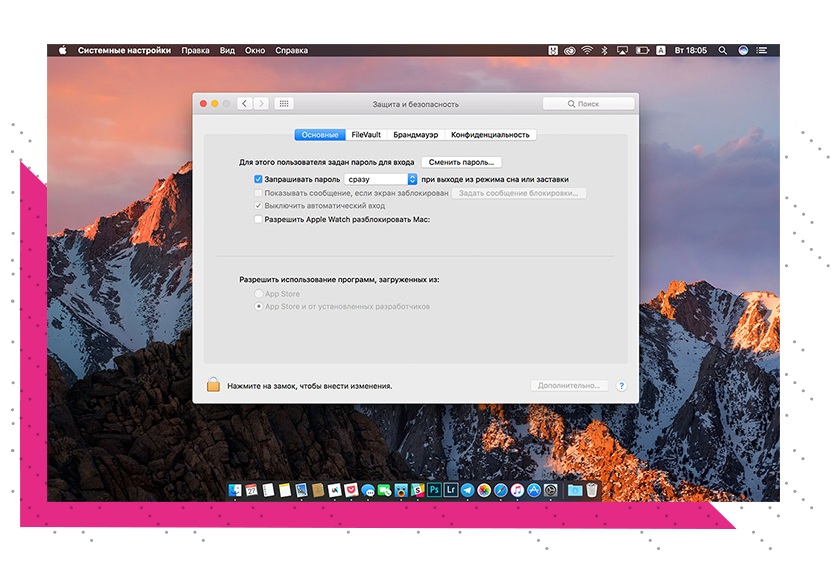The image size is (840, 577).
Task: Select the 'App Store' radio button
Action: pos(258,294)
